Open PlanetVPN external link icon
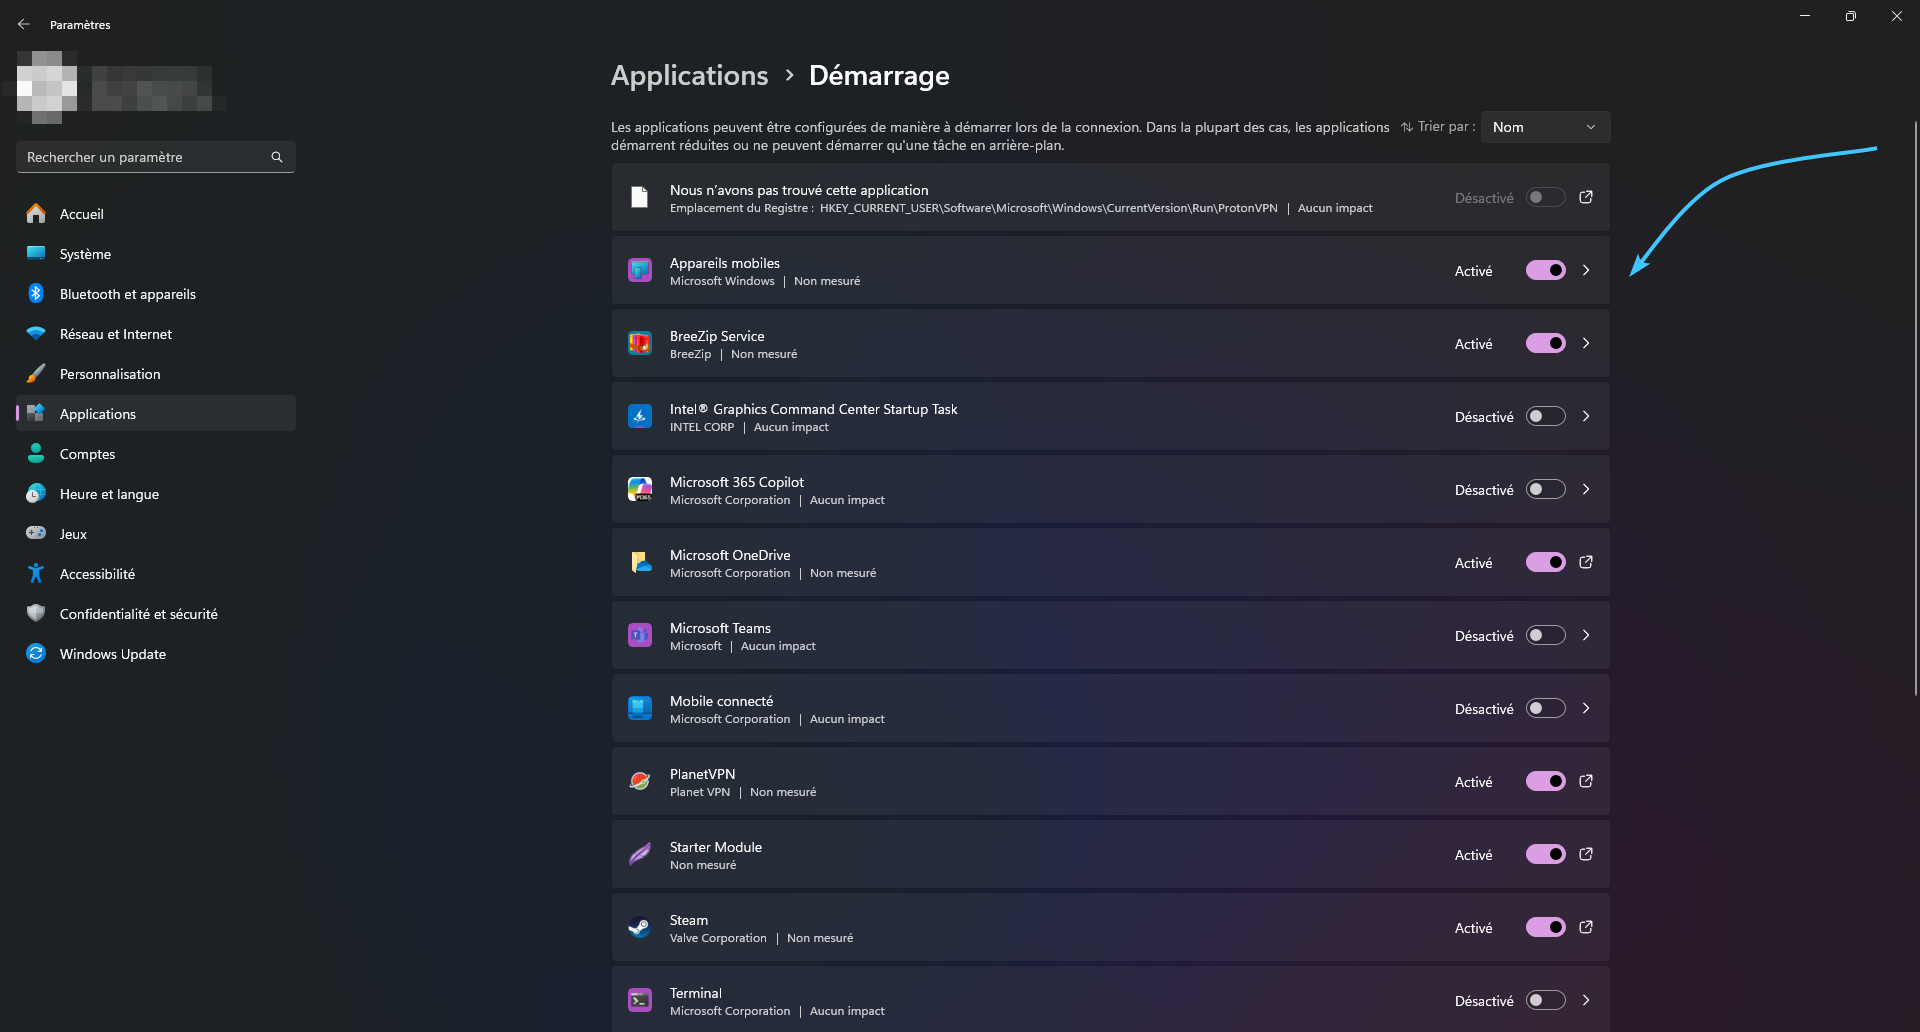 1586,781
